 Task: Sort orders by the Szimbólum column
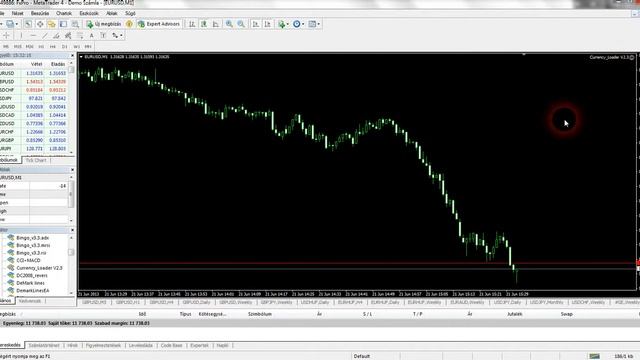260,314
